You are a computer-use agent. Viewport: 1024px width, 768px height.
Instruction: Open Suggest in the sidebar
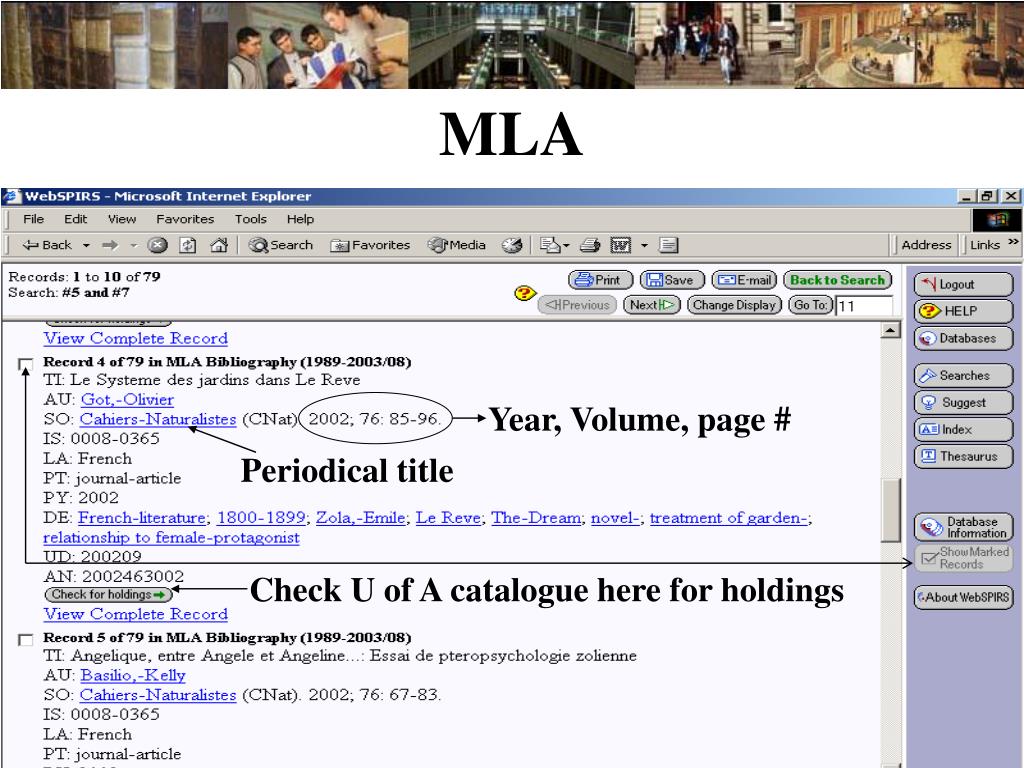click(x=963, y=402)
